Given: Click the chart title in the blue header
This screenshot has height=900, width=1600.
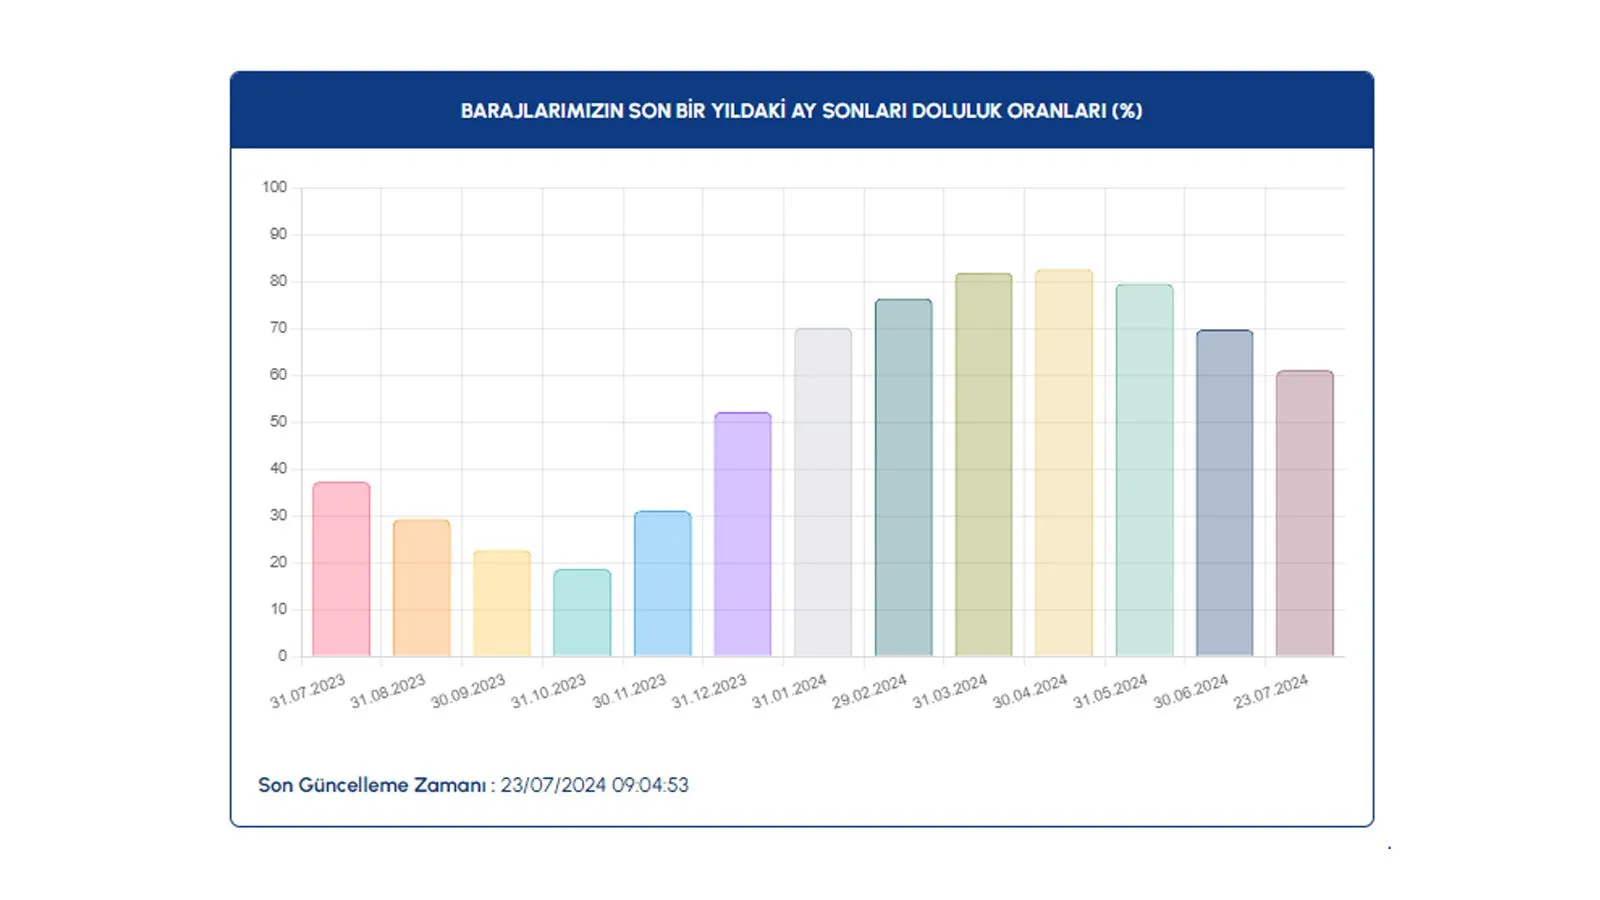Looking at the screenshot, I should pos(801,111).
